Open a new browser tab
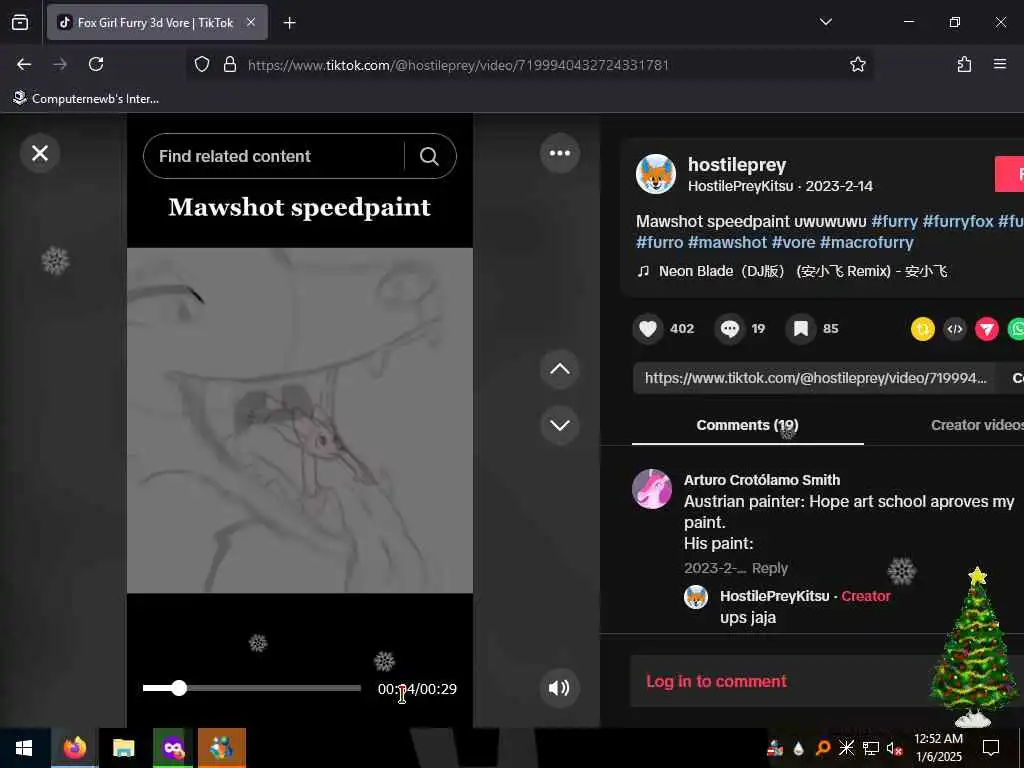Screen dimensions: 1024x768 (x=289, y=23)
